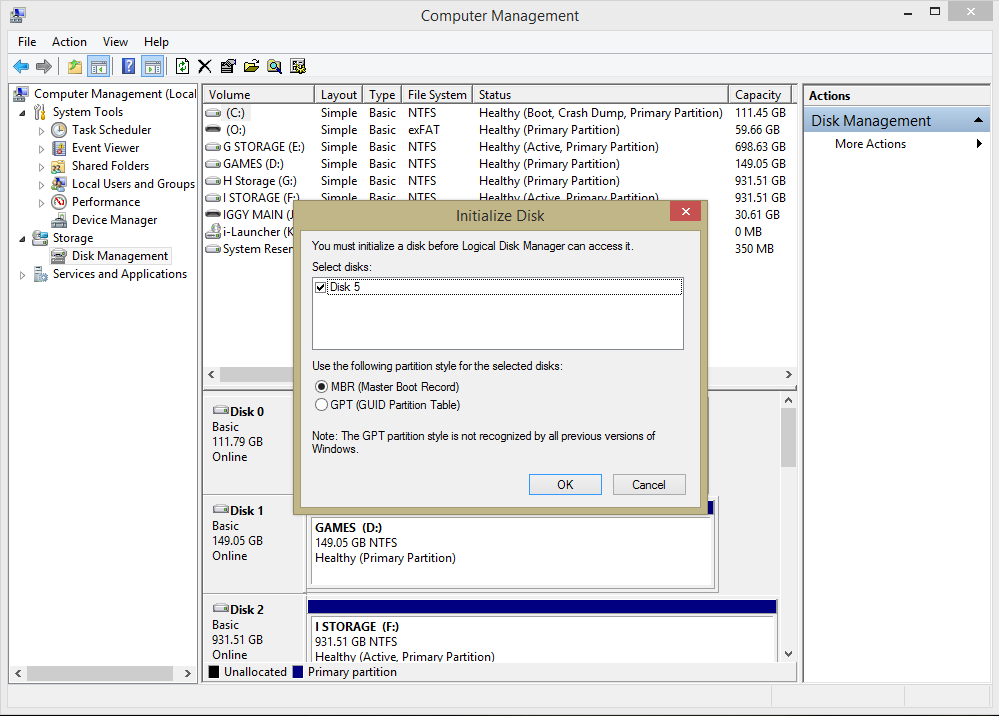
Task: Open Help via blue question mark icon
Action: [x=128, y=67]
